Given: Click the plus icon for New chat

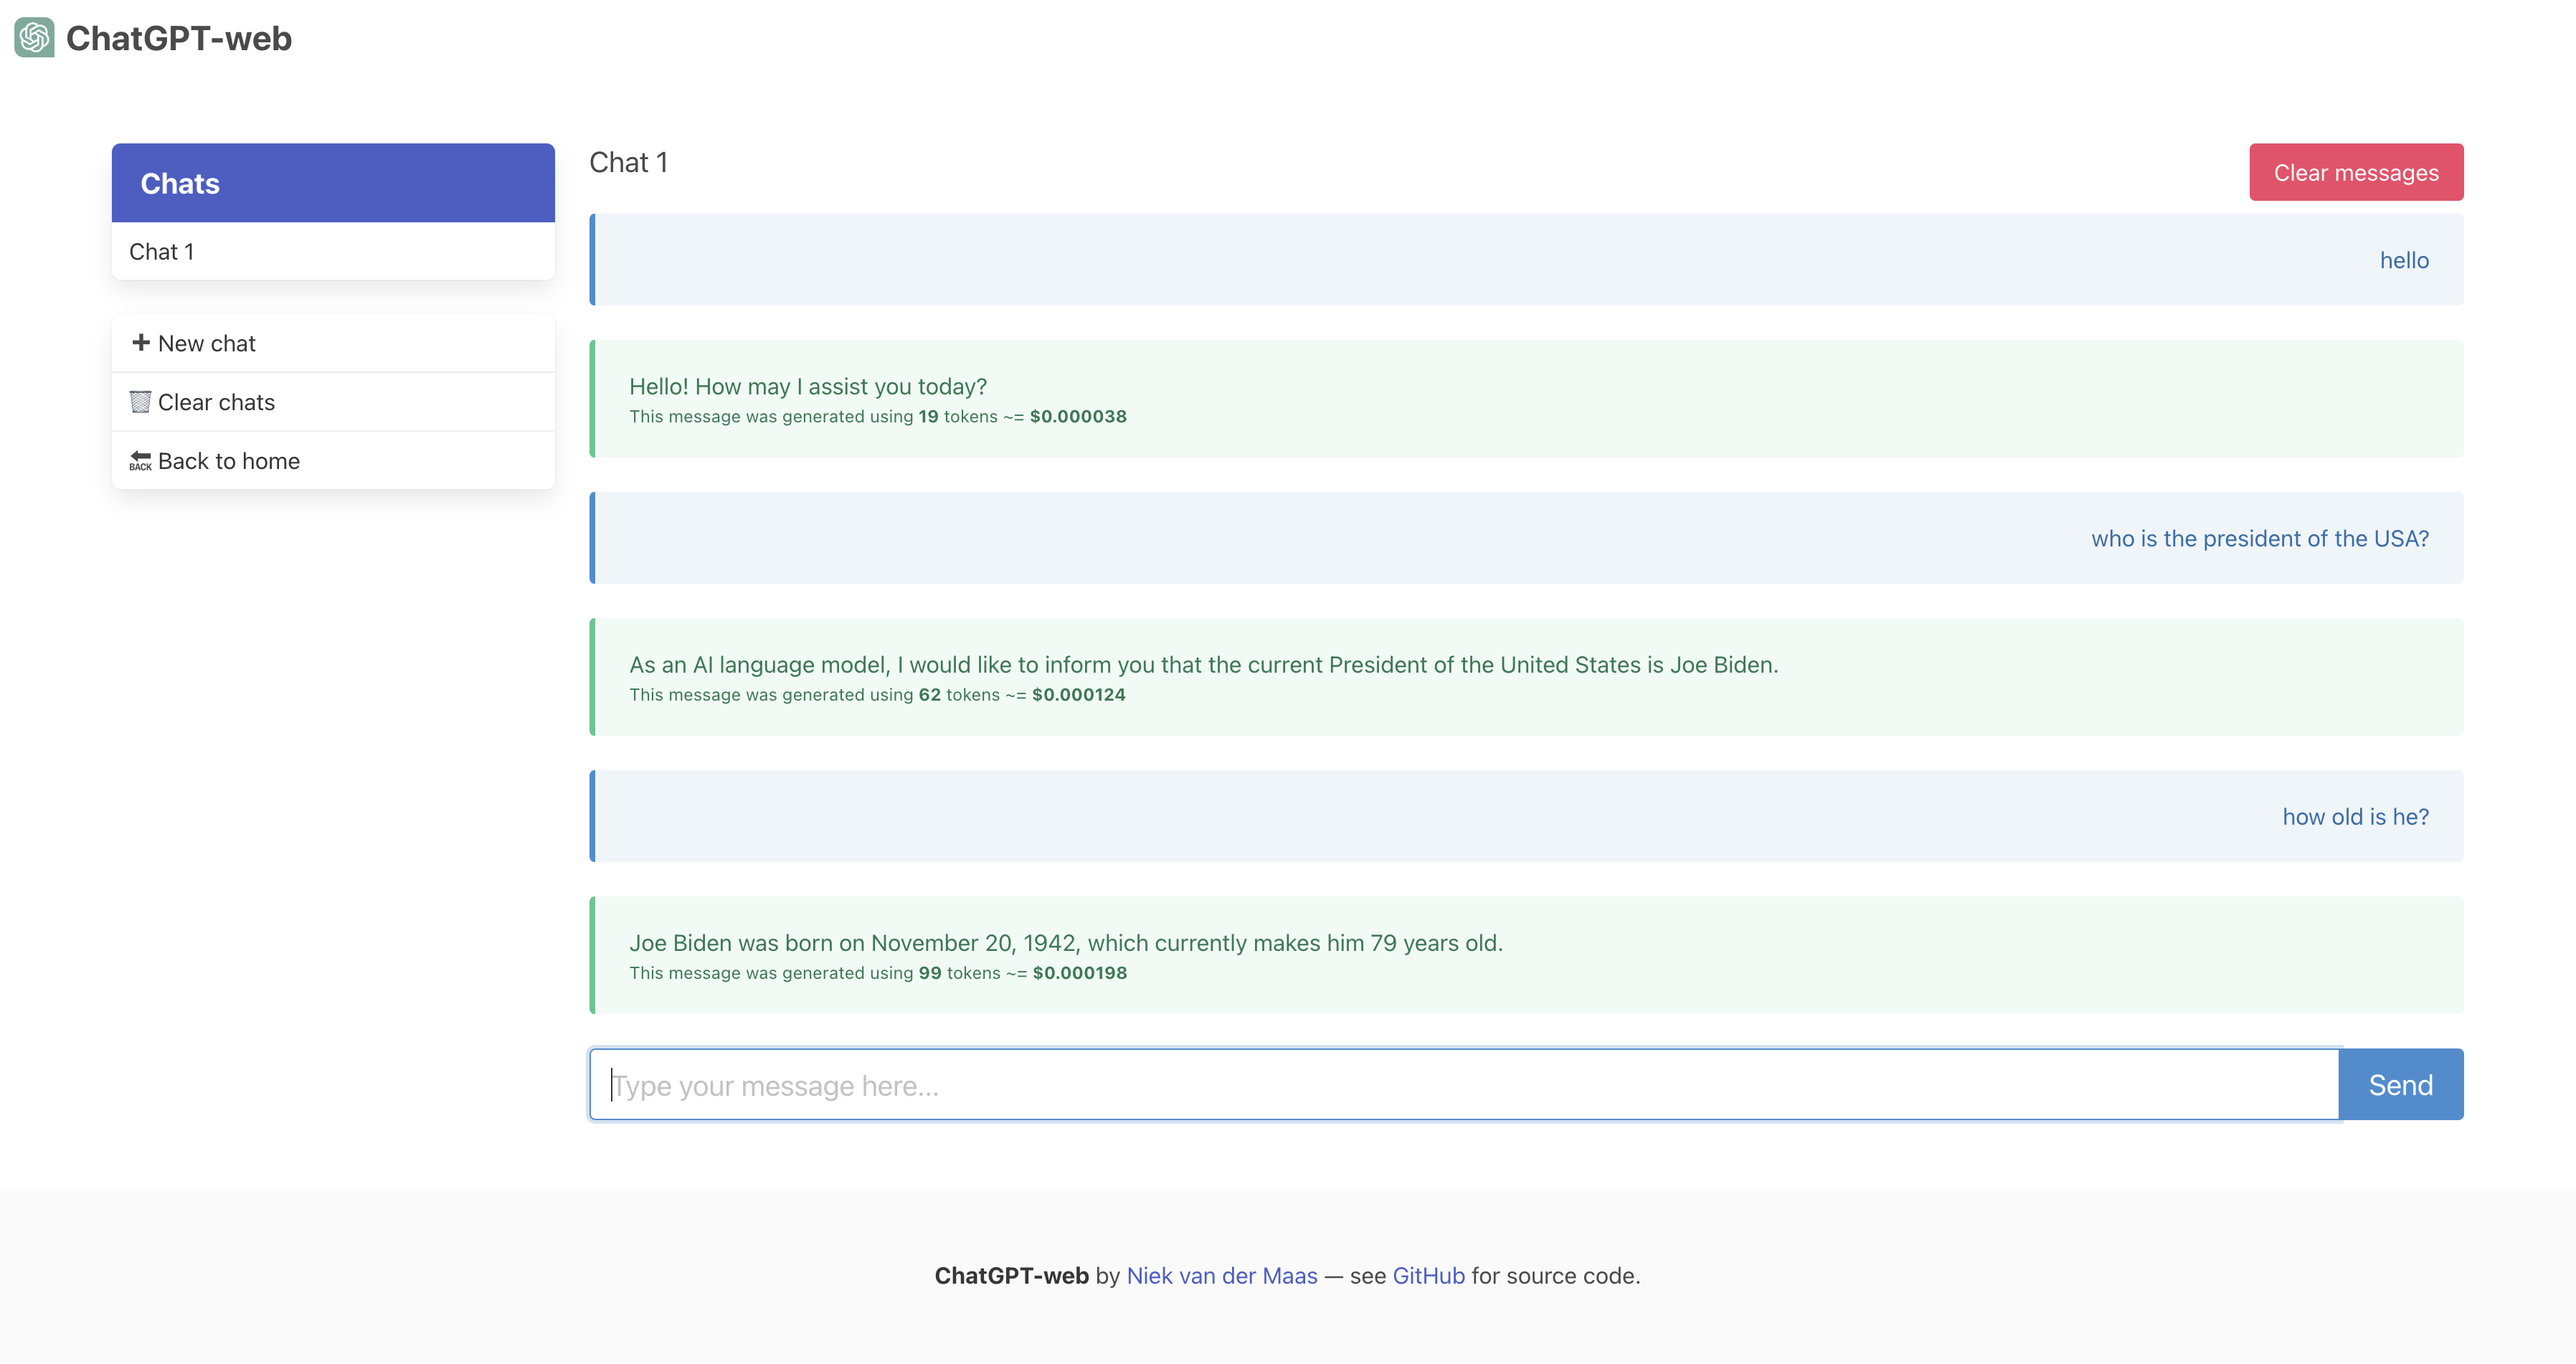Looking at the screenshot, I should pos(141,343).
